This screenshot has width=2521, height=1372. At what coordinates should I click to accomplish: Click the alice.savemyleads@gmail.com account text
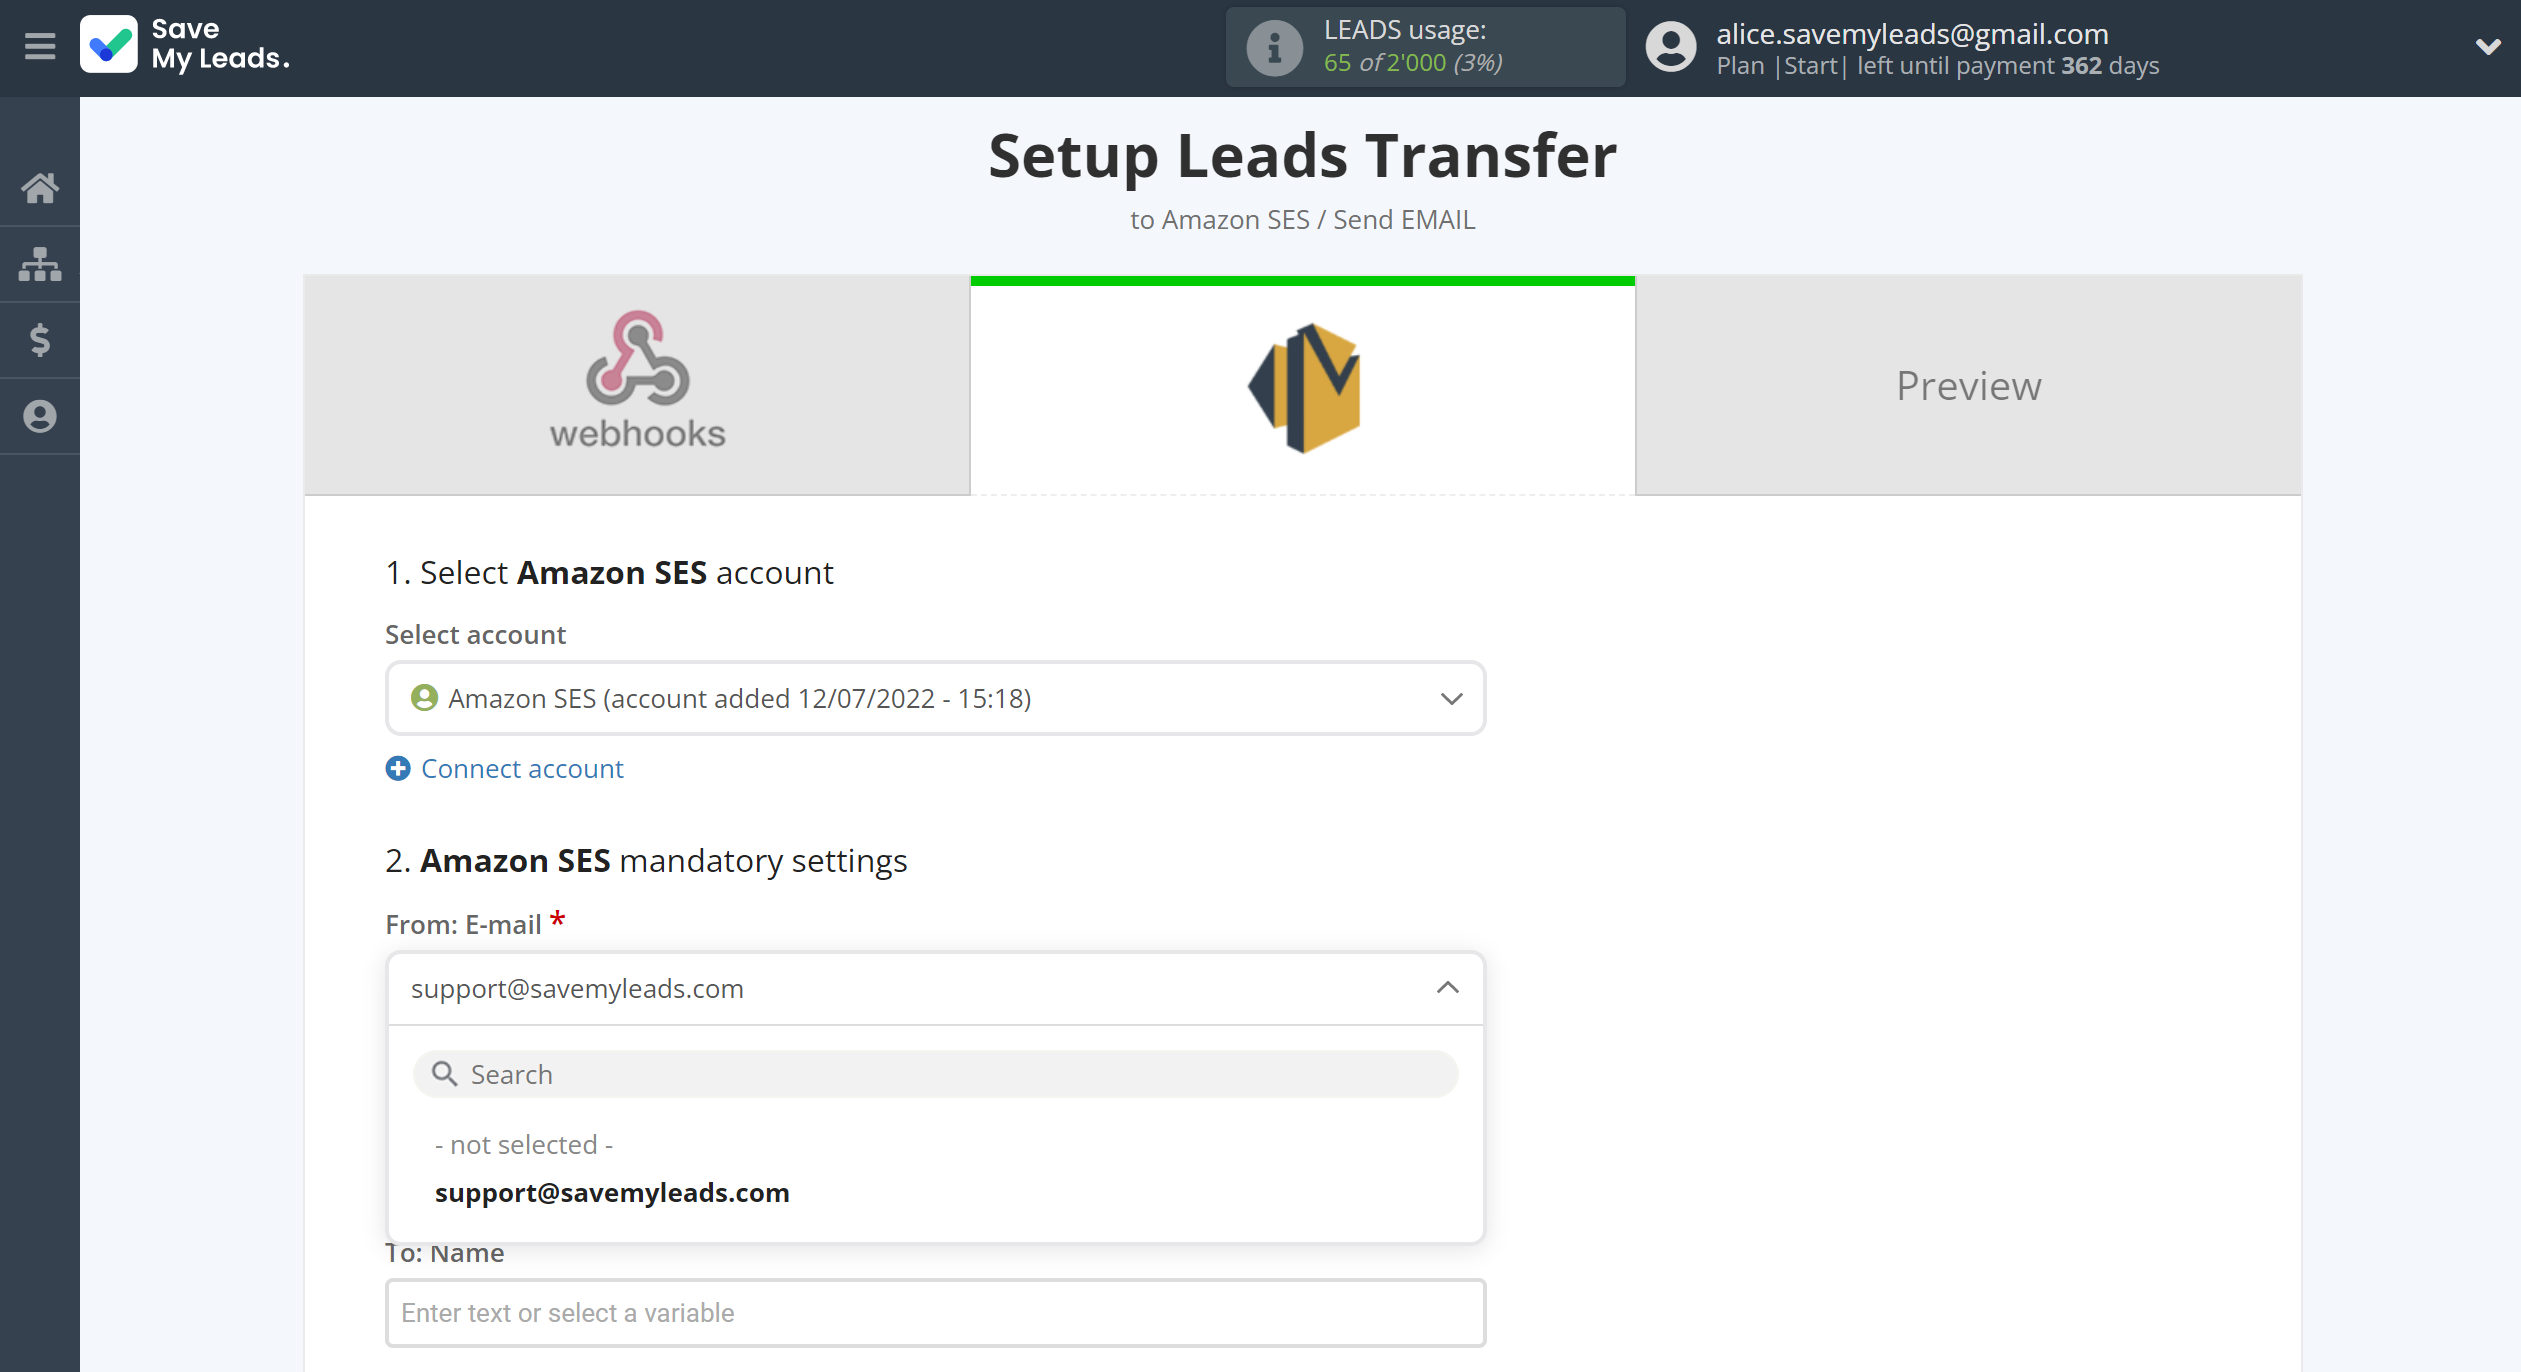point(1912,33)
